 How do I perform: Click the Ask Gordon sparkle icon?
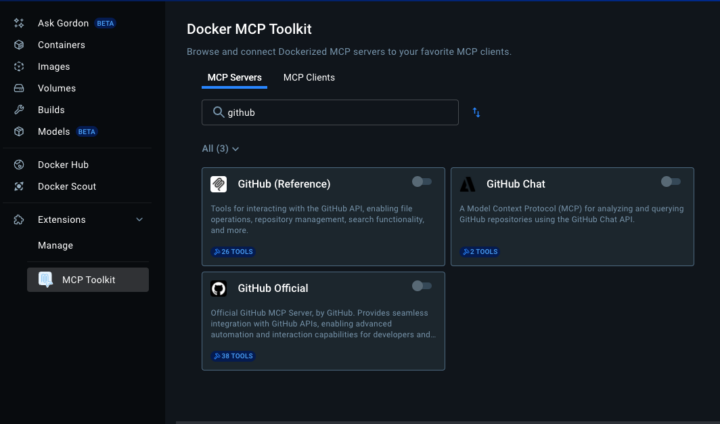click(x=19, y=23)
